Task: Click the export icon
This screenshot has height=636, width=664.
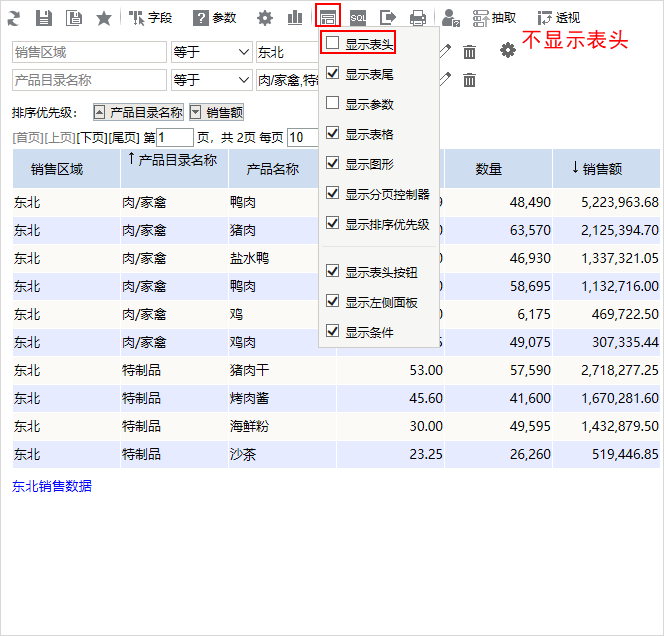Action: (x=388, y=18)
